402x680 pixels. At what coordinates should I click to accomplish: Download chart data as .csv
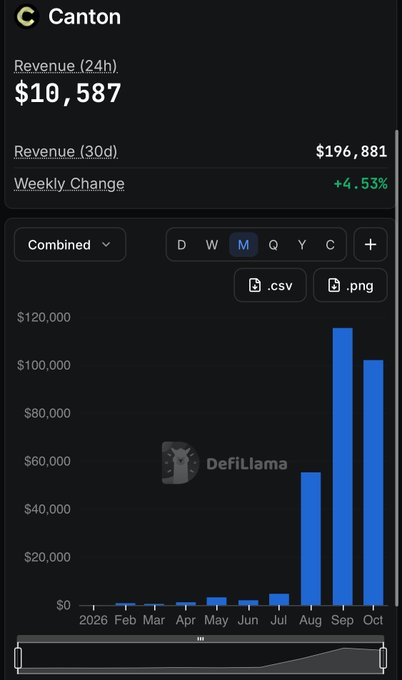270,285
